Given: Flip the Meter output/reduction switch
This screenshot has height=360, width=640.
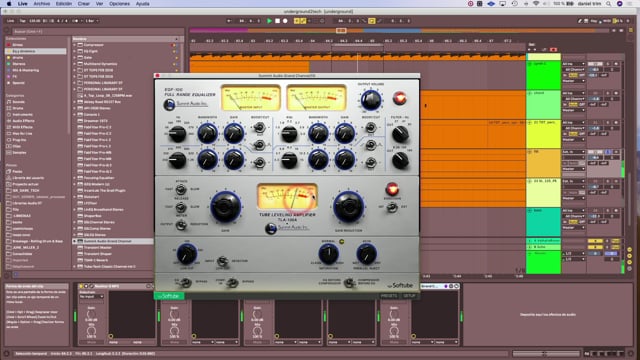Looking at the screenshot, I should point(181,224).
